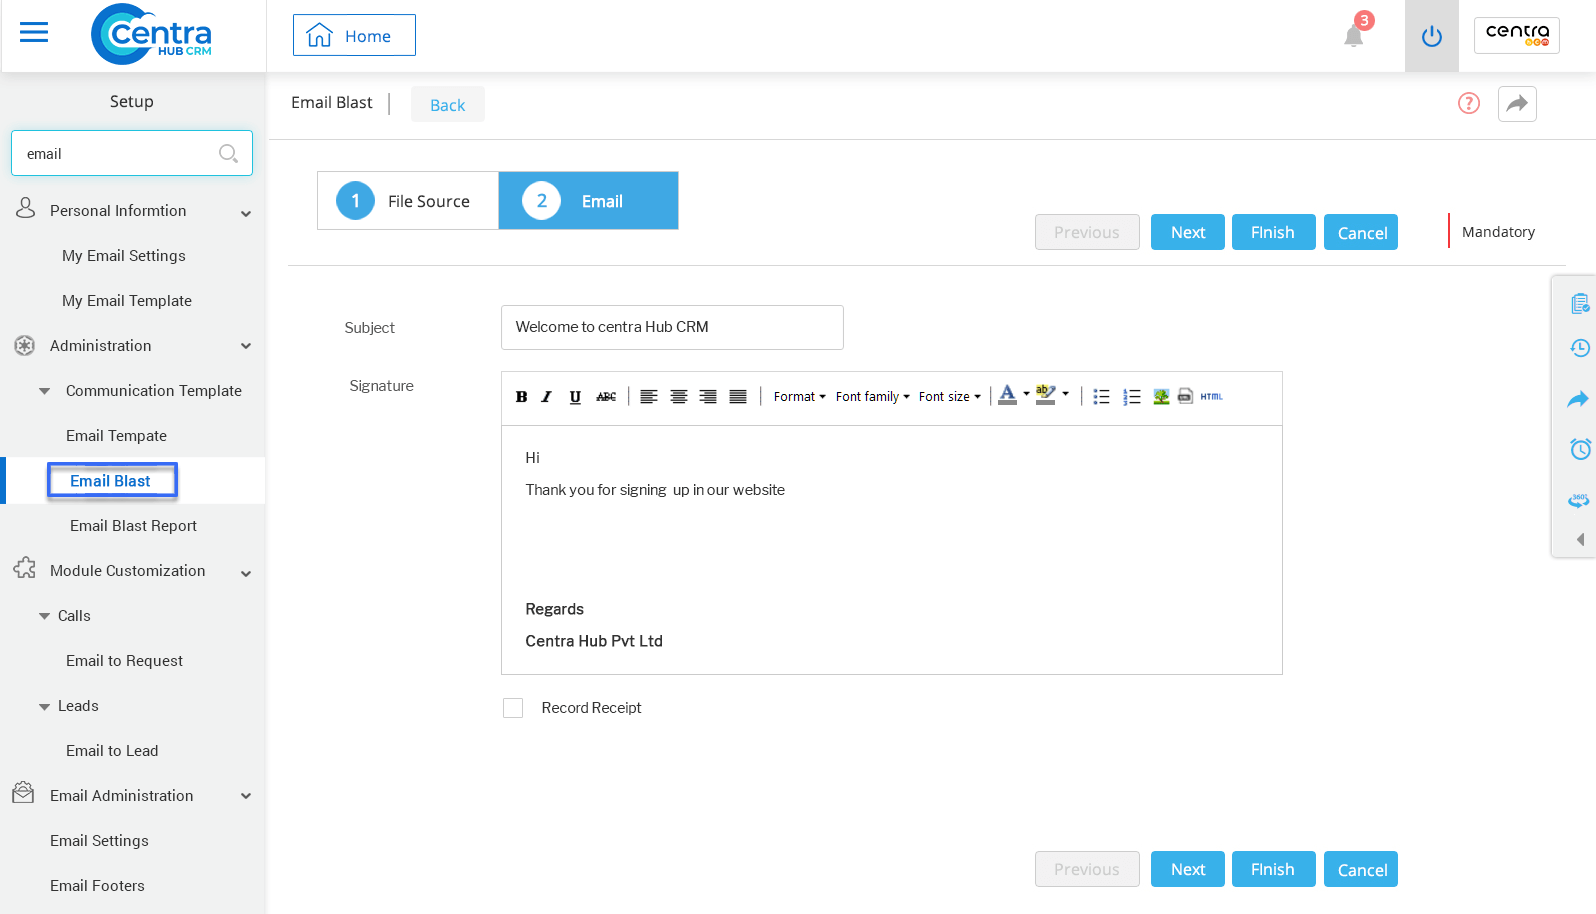The image size is (1596, 914).
Task: Click Finish beside the Mandatory label
Action: pyautogui.click(x=1273, y=232)
